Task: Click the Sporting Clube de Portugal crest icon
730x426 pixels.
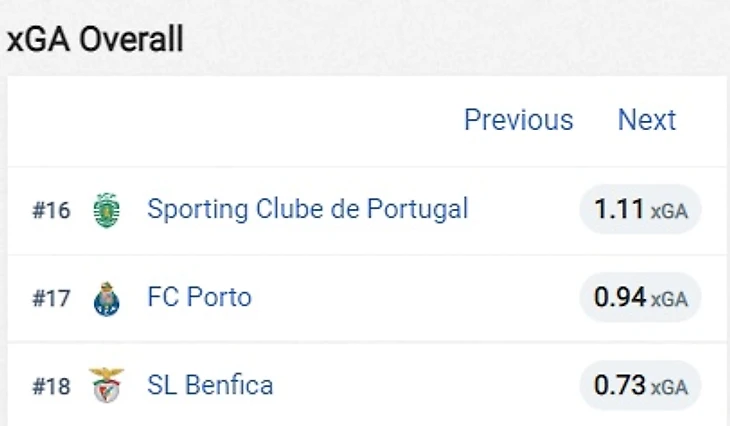Action: coord(107,210)
